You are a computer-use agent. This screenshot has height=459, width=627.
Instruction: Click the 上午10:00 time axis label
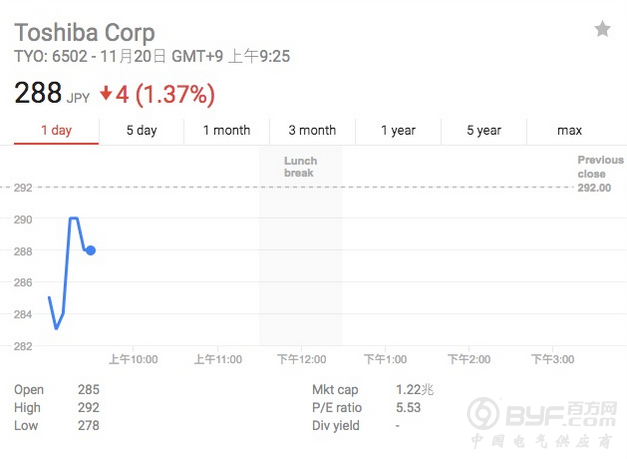point(133,359)
